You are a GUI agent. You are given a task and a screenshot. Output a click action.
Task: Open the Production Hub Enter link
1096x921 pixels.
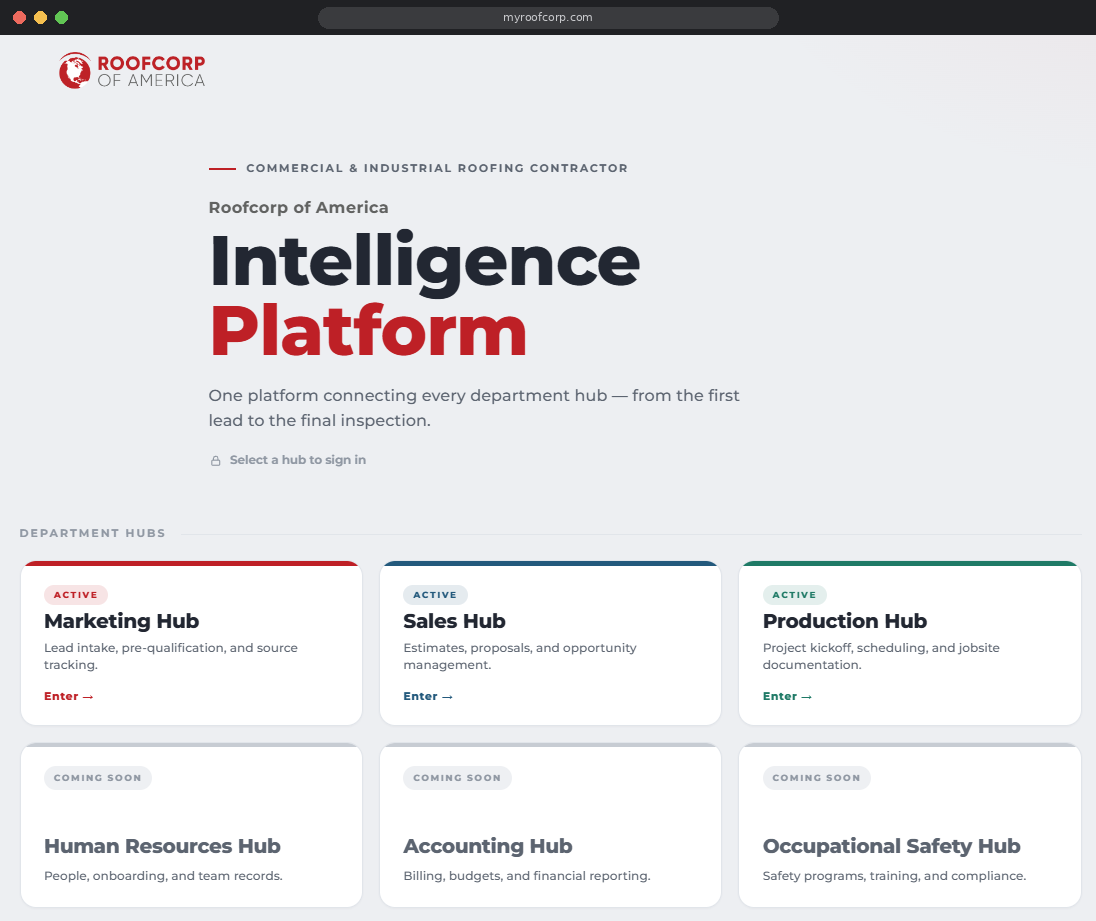787,696
